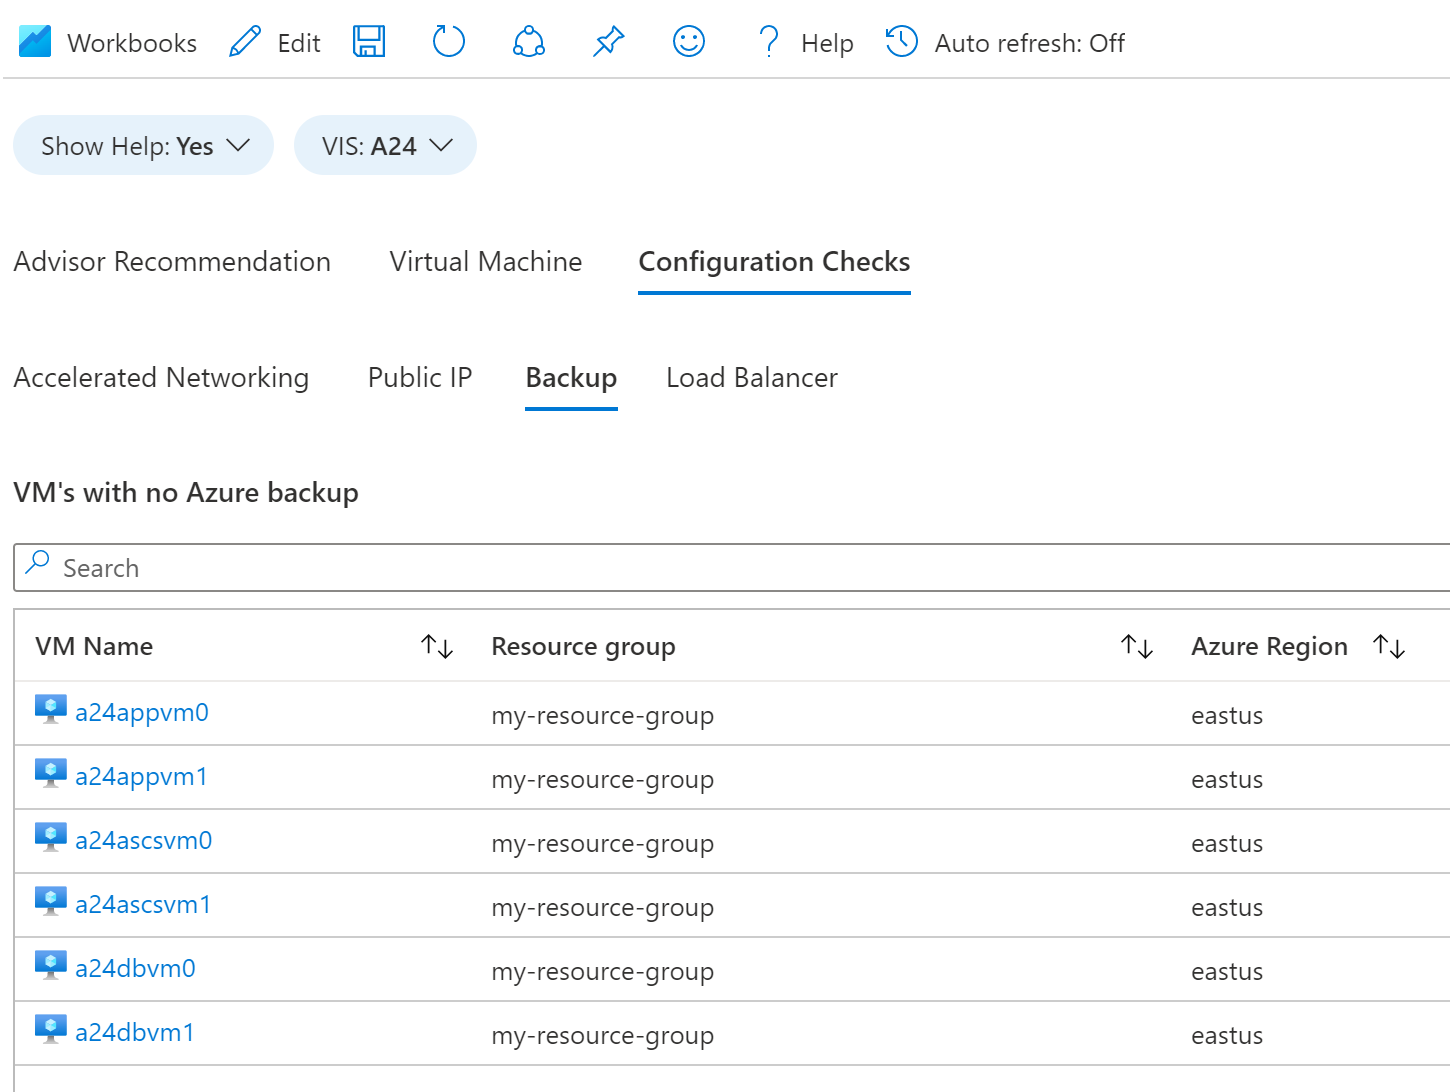Pin the workbook using pin icon
The height and width of the screenshot is (1092, 1450).
tap(608, 42)
